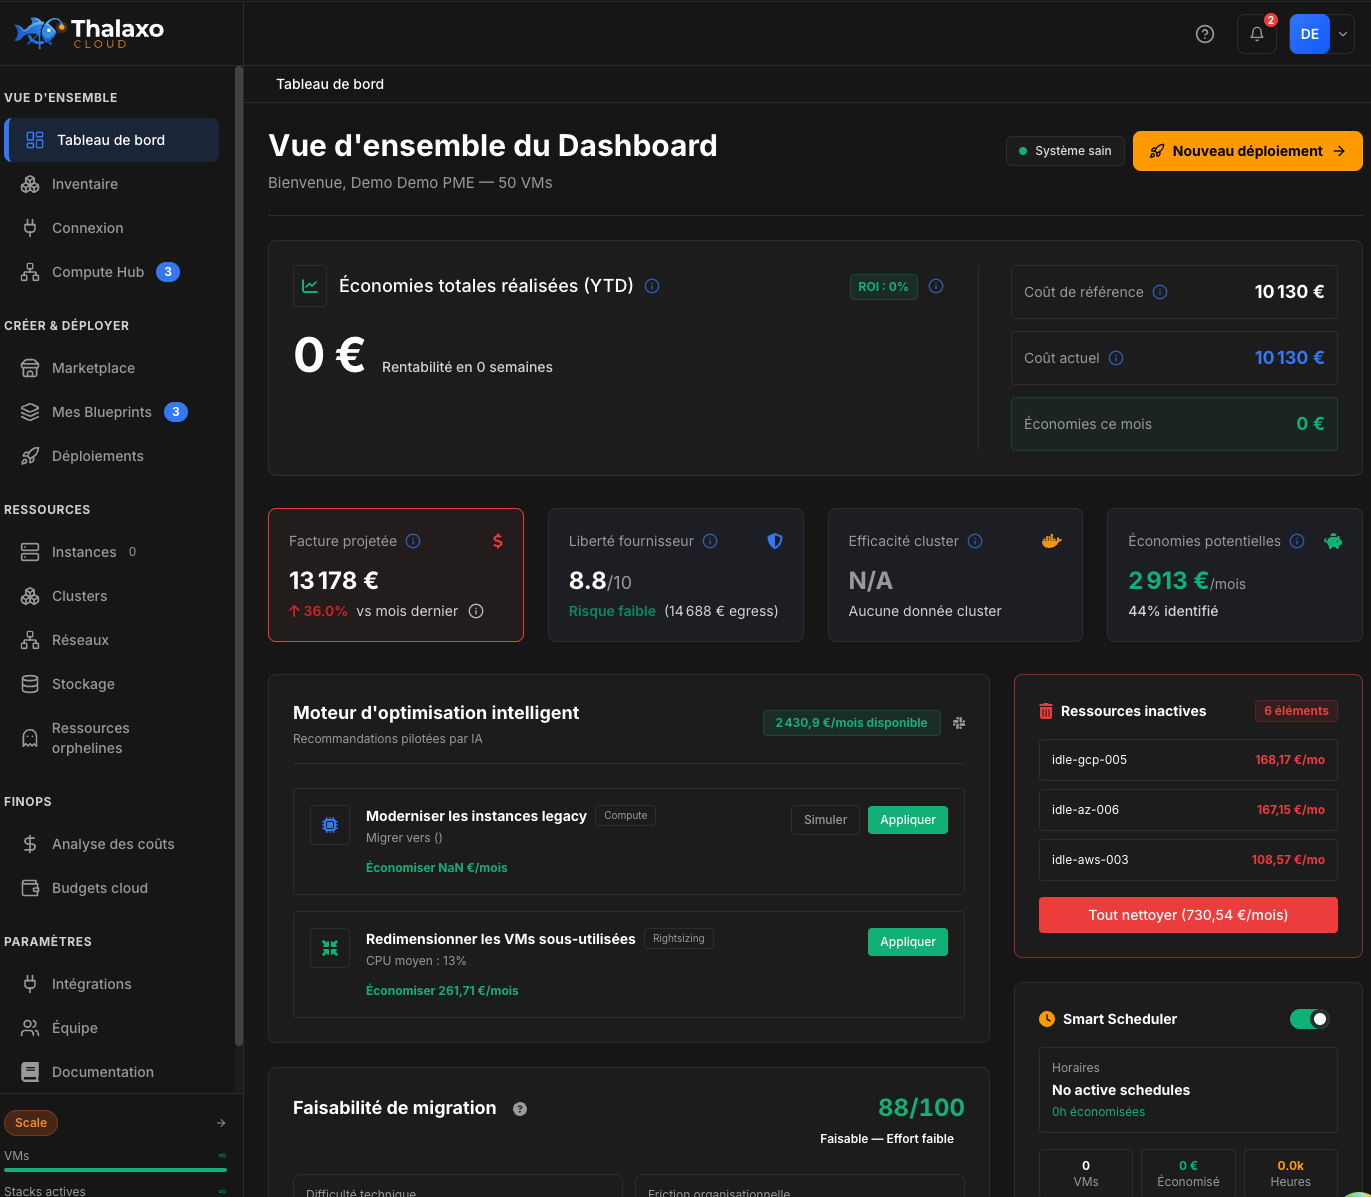Click the sidebar vertical scrollbar
1371x1197 pixels.
[238, 556]
